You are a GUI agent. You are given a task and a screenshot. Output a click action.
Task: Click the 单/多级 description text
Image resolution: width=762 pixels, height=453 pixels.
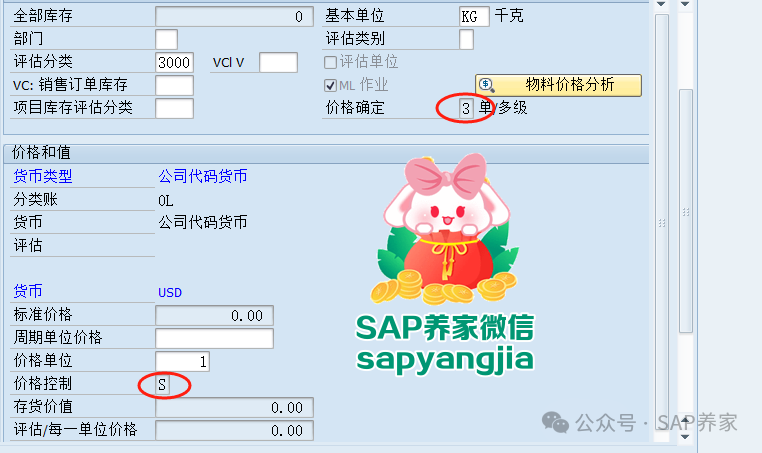coord(503,107)
